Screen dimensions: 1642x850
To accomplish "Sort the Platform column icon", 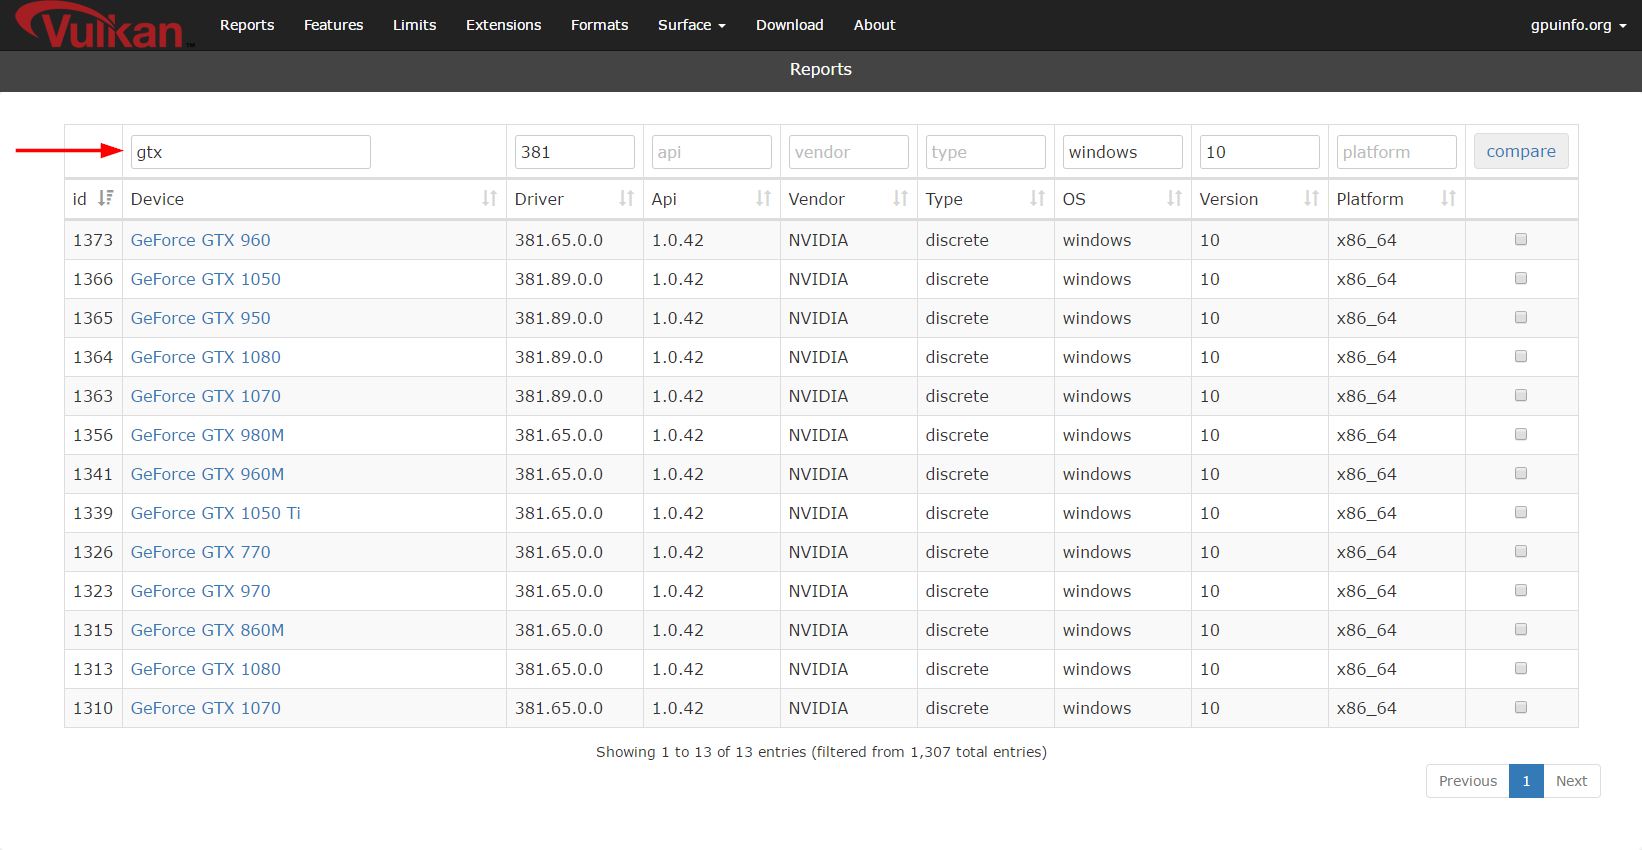I will [x=1448, y=198].
